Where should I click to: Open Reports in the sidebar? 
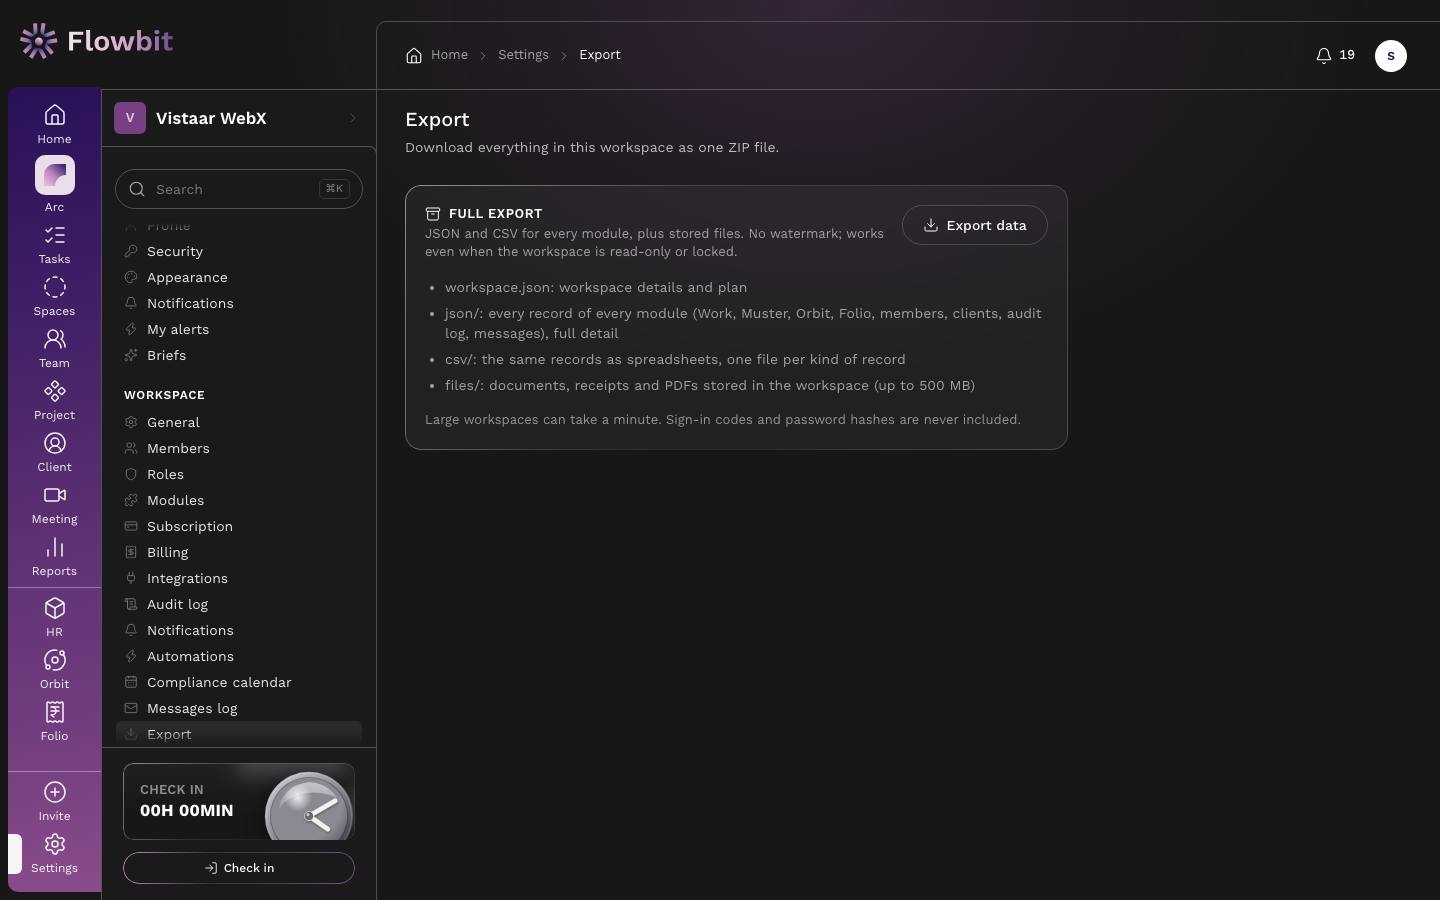54,557
